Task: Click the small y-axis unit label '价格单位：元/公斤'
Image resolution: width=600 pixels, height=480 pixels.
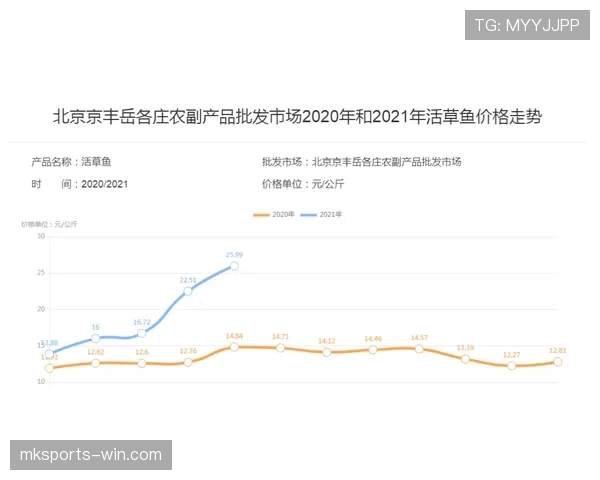Action: [49, 224]
